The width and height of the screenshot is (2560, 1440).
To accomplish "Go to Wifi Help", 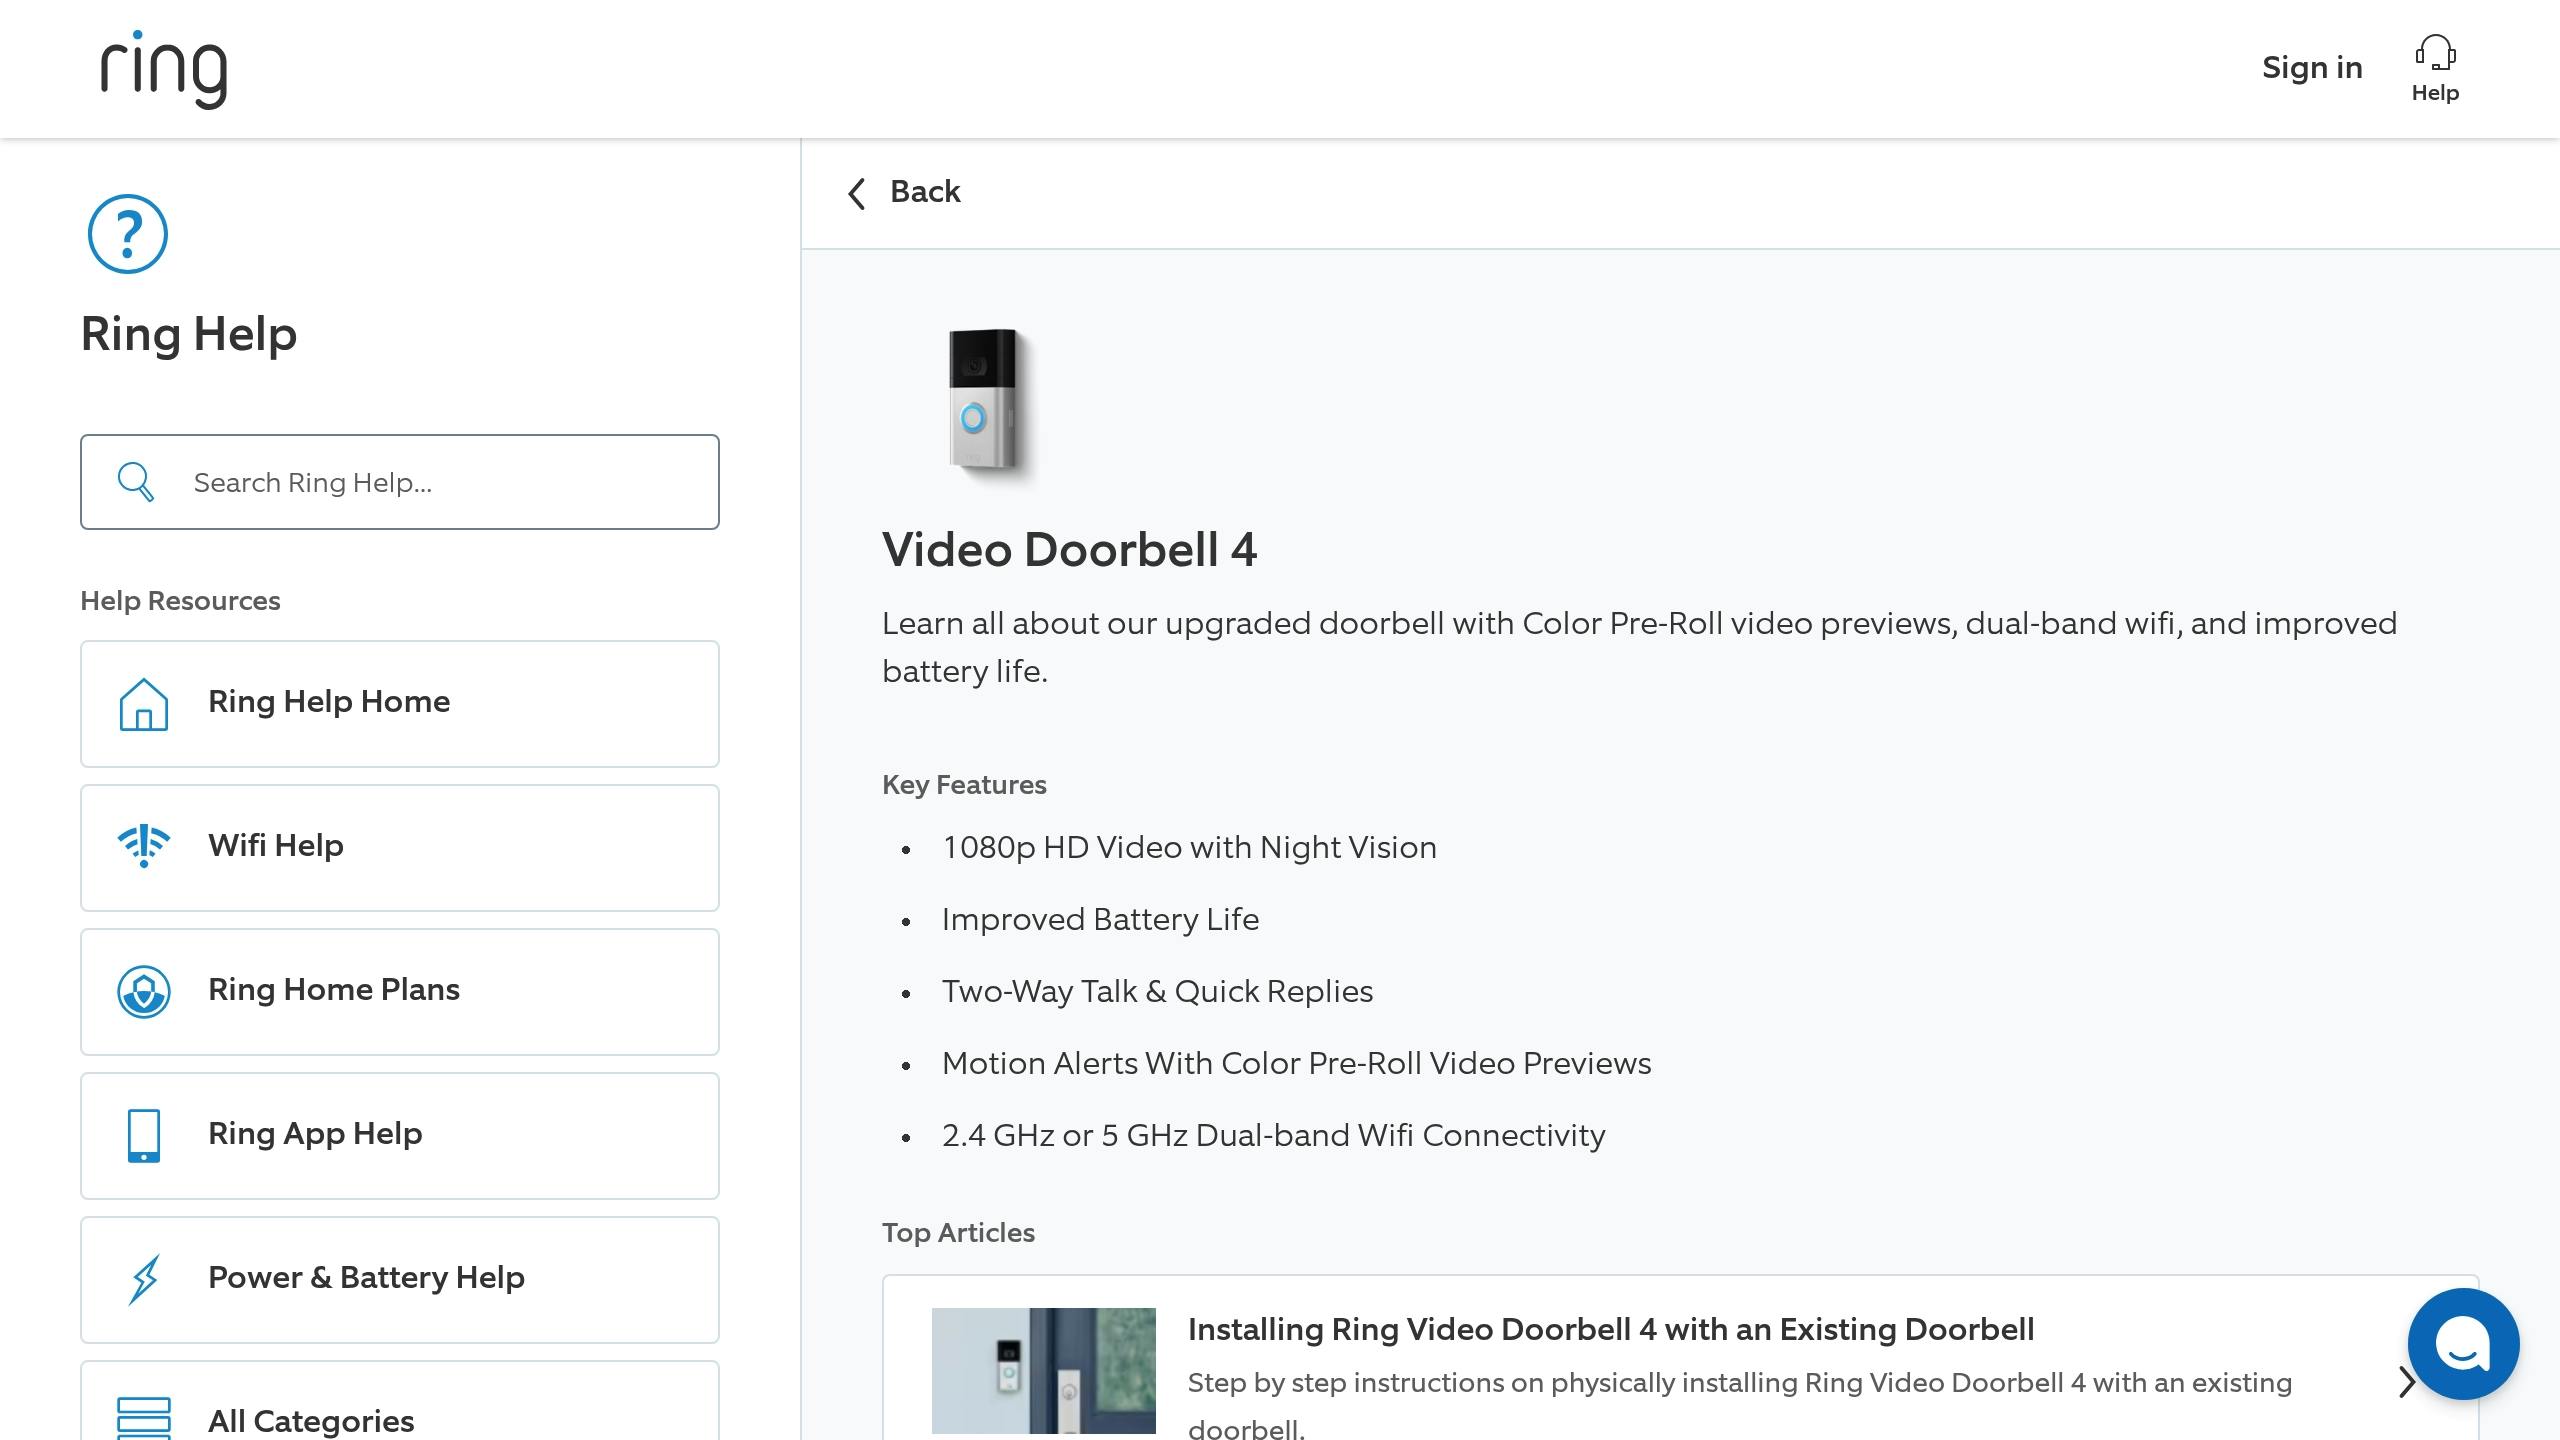I will [x=400, y=848].
